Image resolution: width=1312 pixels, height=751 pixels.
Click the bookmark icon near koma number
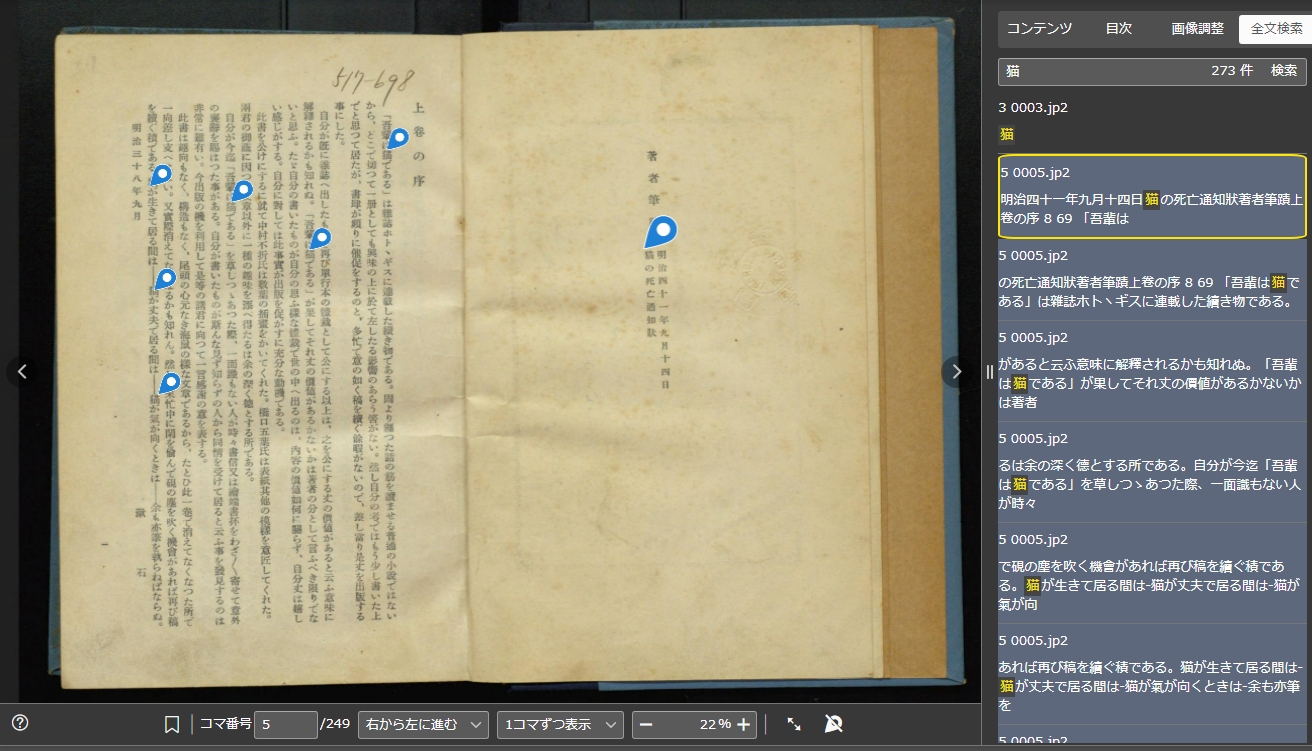pos(172,724)
